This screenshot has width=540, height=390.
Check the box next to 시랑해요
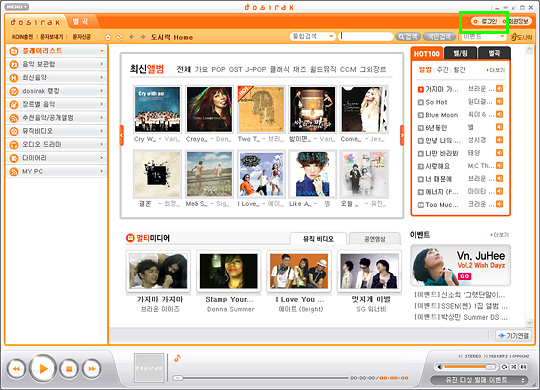pos(420,166)
